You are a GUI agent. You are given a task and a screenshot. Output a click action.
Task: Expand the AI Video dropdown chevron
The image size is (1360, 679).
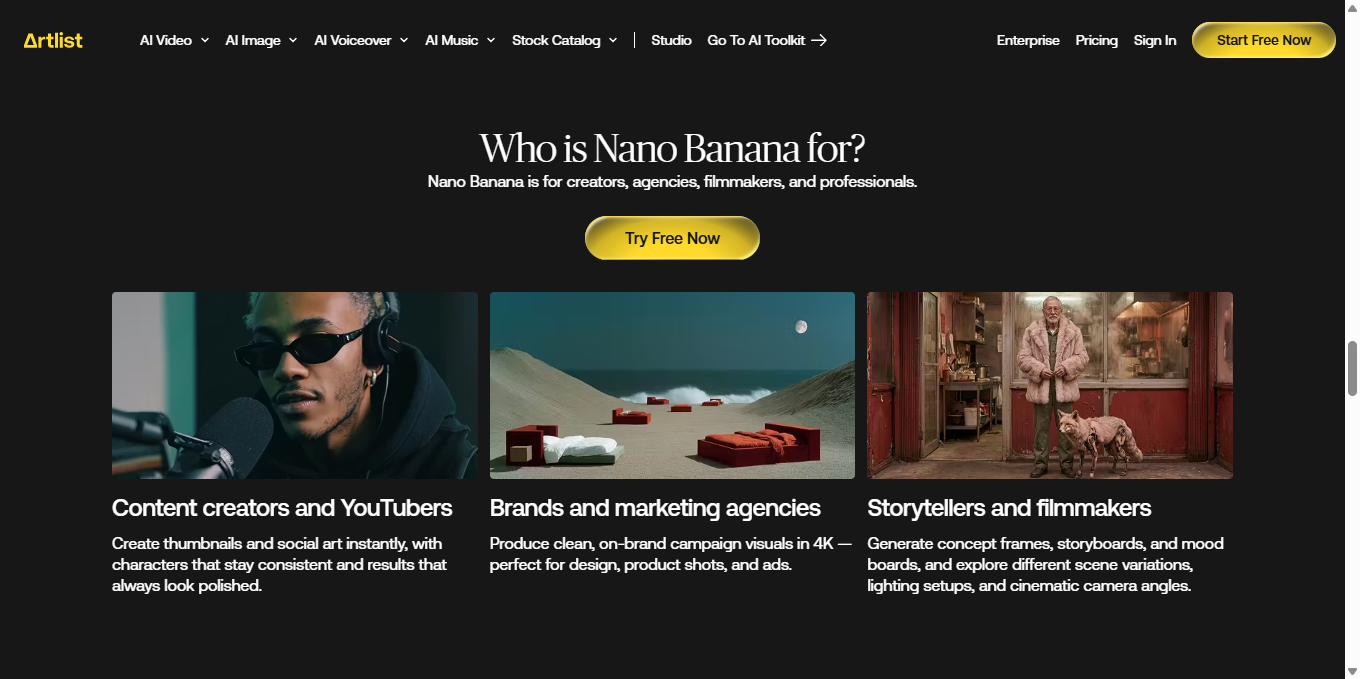pyautogui.click(x=205, y=40)
